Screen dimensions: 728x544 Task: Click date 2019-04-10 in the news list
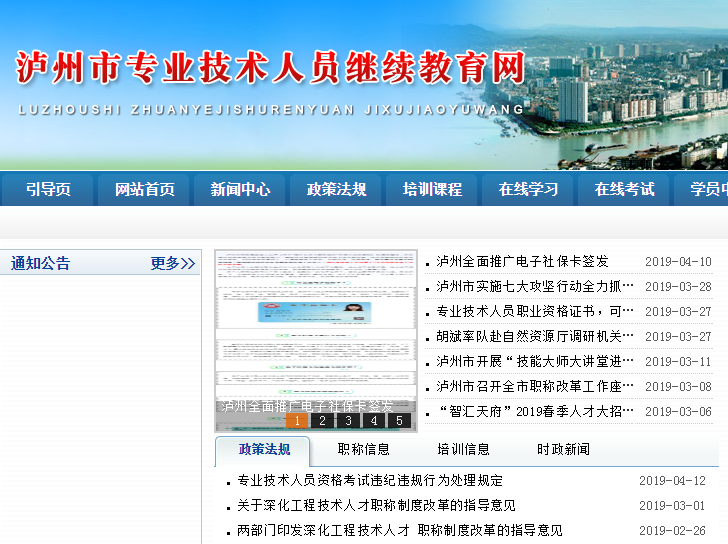[678, 262]
